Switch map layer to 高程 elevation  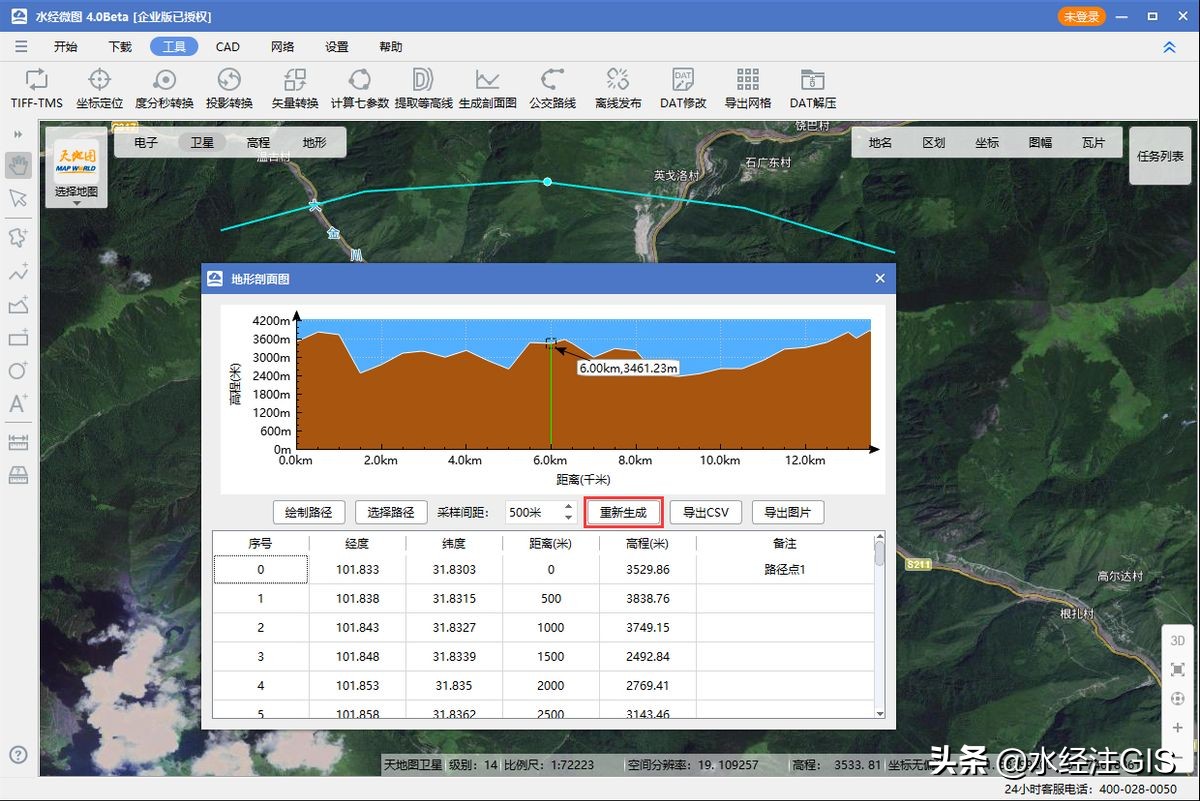(x=258, y=143)
